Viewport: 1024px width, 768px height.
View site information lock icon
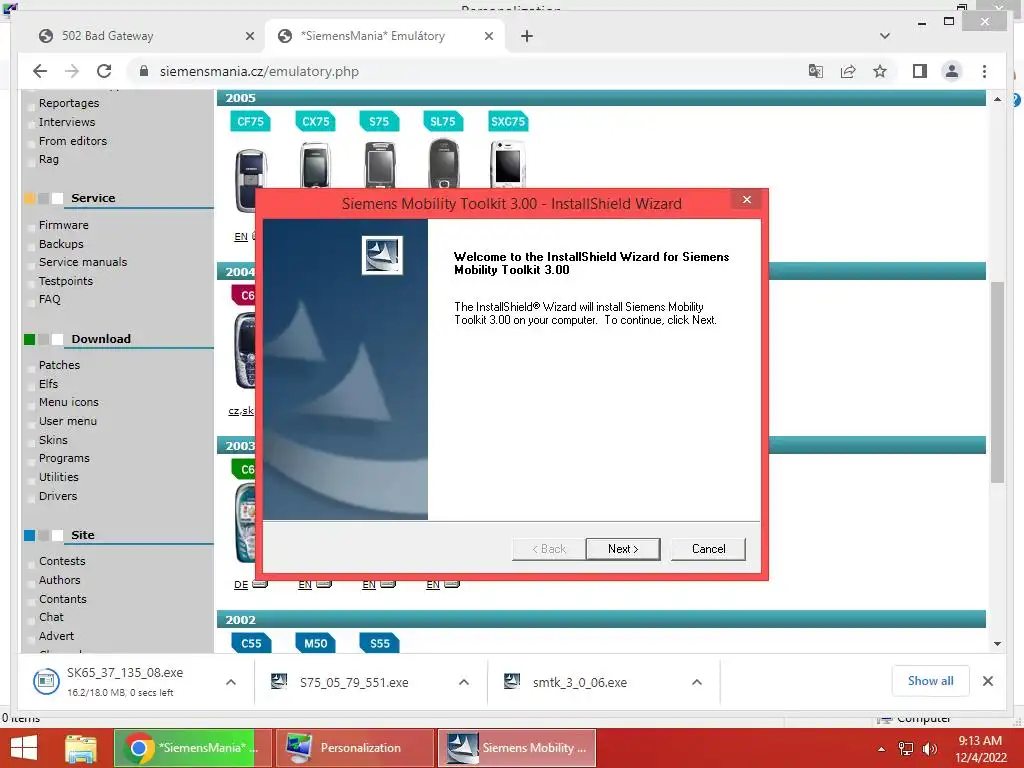pyautogui.click(x=144, y=71)
